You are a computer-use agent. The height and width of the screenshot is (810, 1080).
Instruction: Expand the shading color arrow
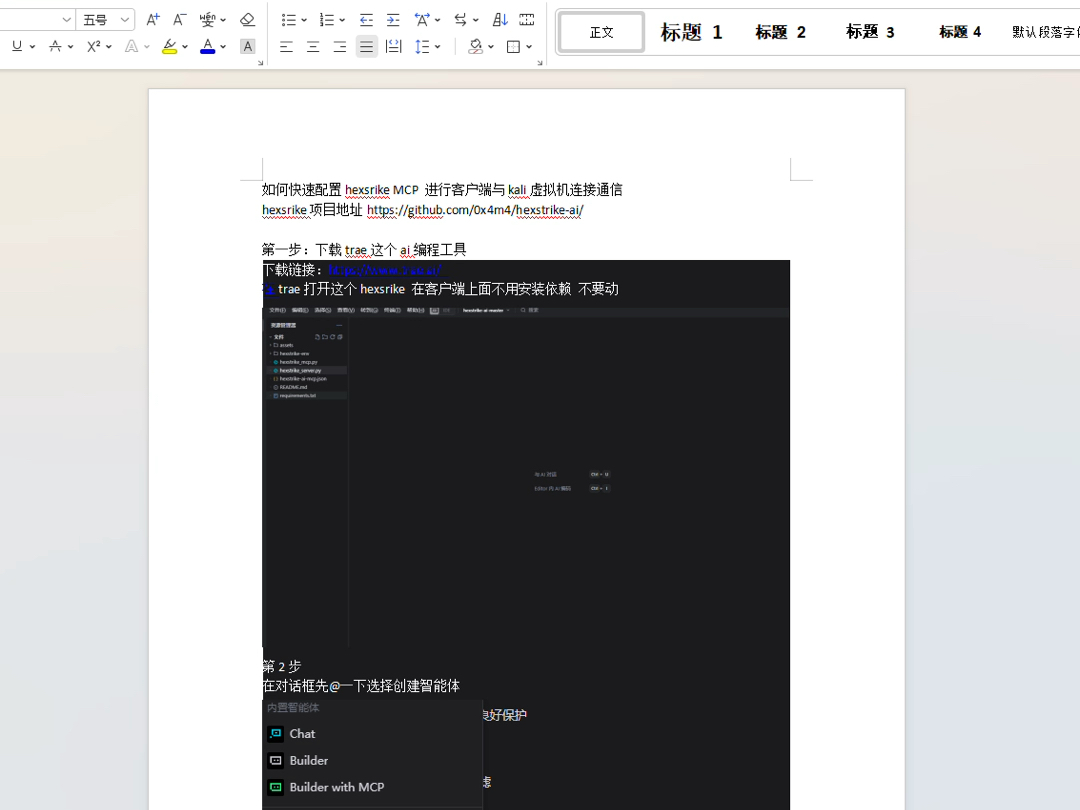pyautogui.click(x=490, y=47)
